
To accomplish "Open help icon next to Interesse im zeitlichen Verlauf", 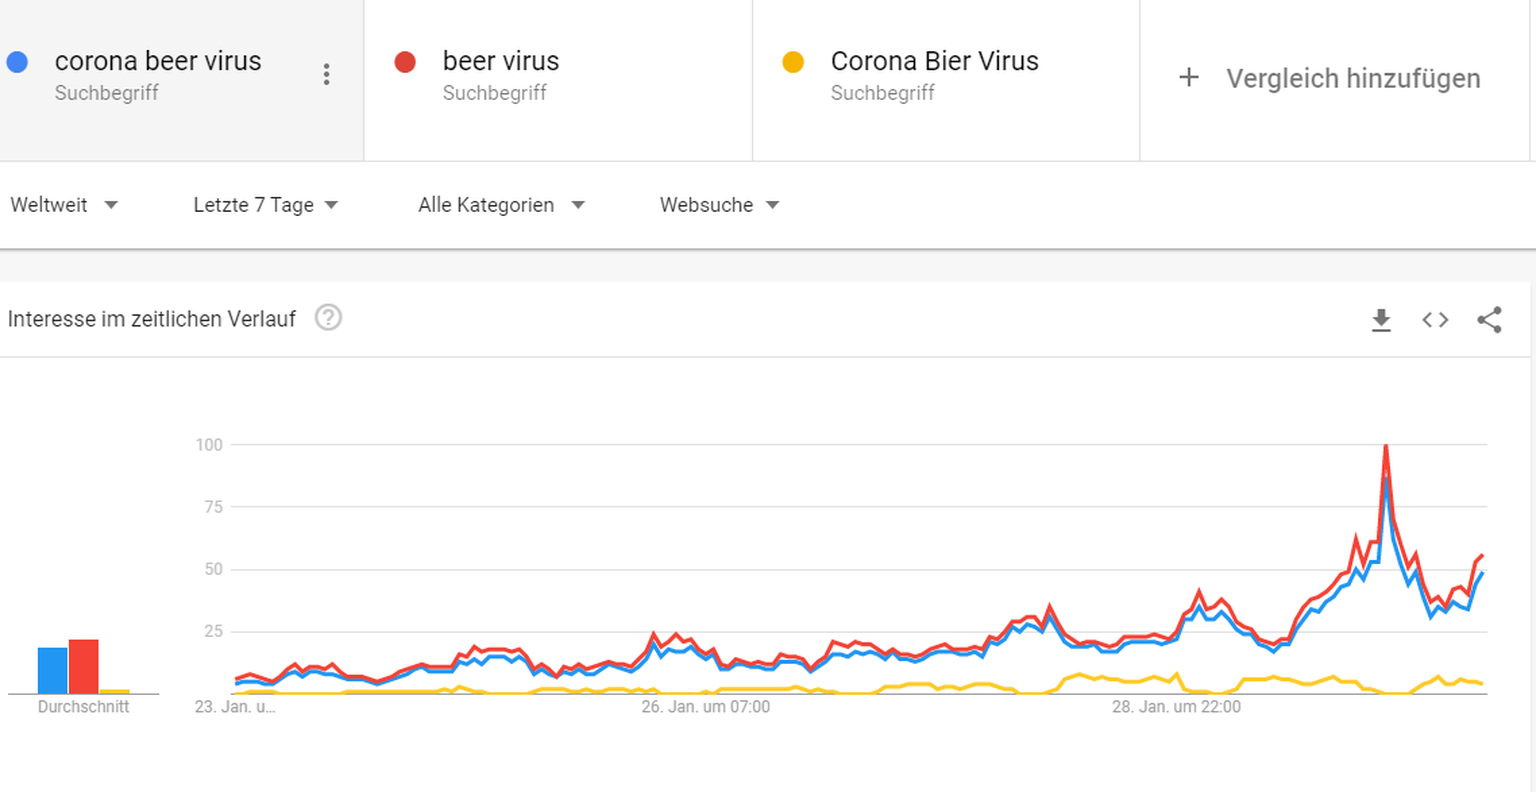I will pyautogui.click(x=328, y=318).
